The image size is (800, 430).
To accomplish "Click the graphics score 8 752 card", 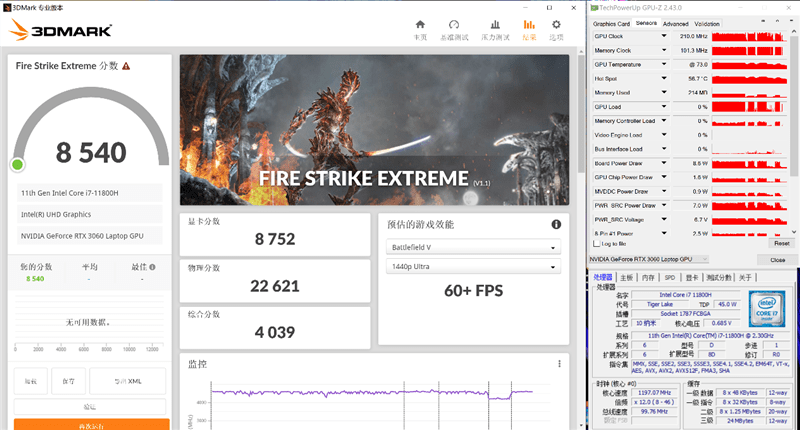I will coord(275,234).
